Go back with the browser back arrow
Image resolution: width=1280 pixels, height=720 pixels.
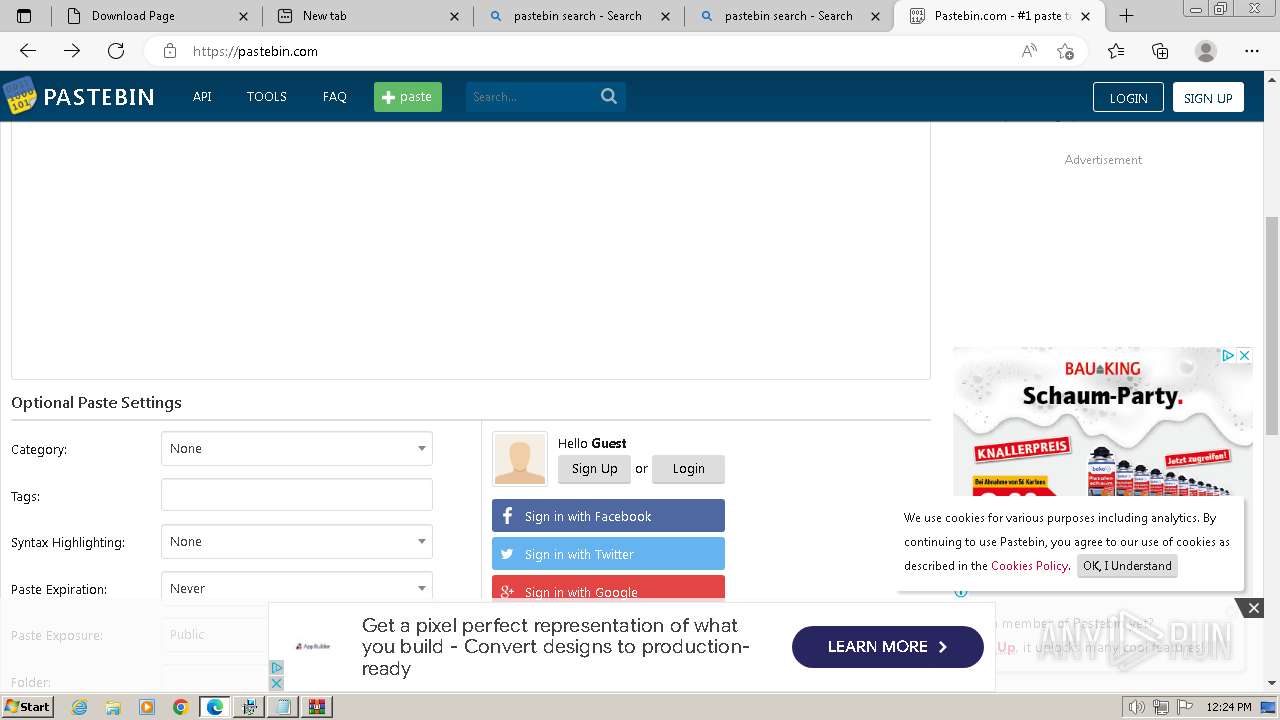coord(27,51)
